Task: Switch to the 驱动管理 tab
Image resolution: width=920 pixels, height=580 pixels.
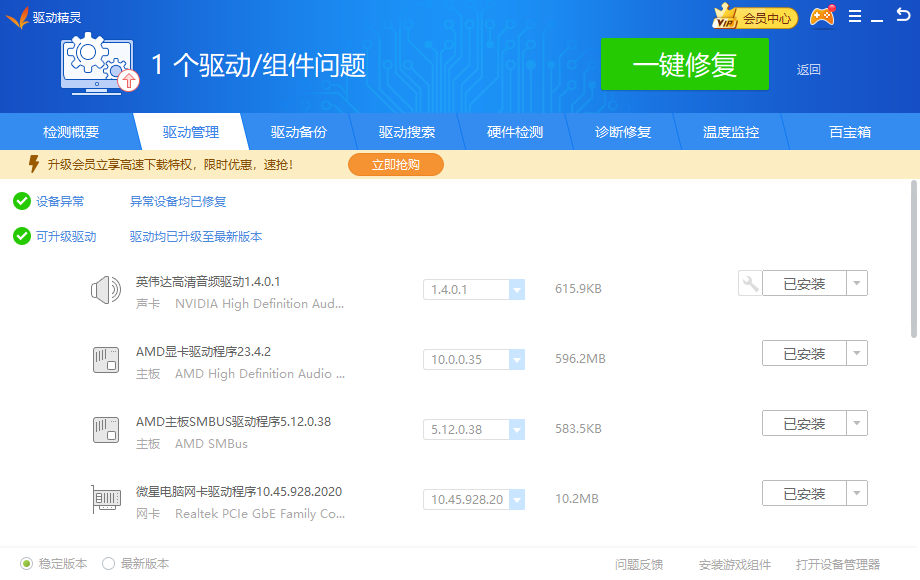Action: 191,132
